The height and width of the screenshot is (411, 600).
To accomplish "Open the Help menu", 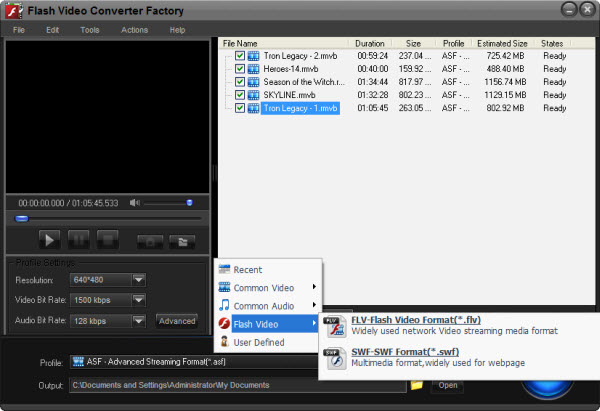I will click(x=177, y=30).
